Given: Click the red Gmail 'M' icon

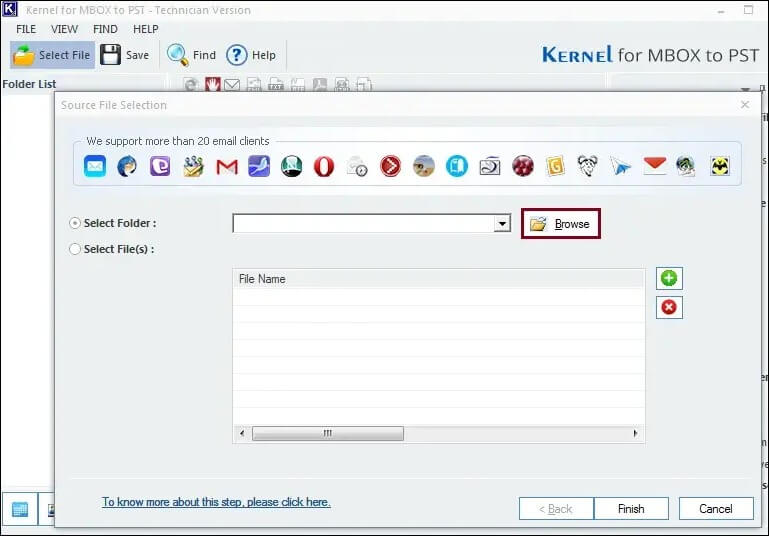Looking at the screenshot, I should click(x=227, y=167).
